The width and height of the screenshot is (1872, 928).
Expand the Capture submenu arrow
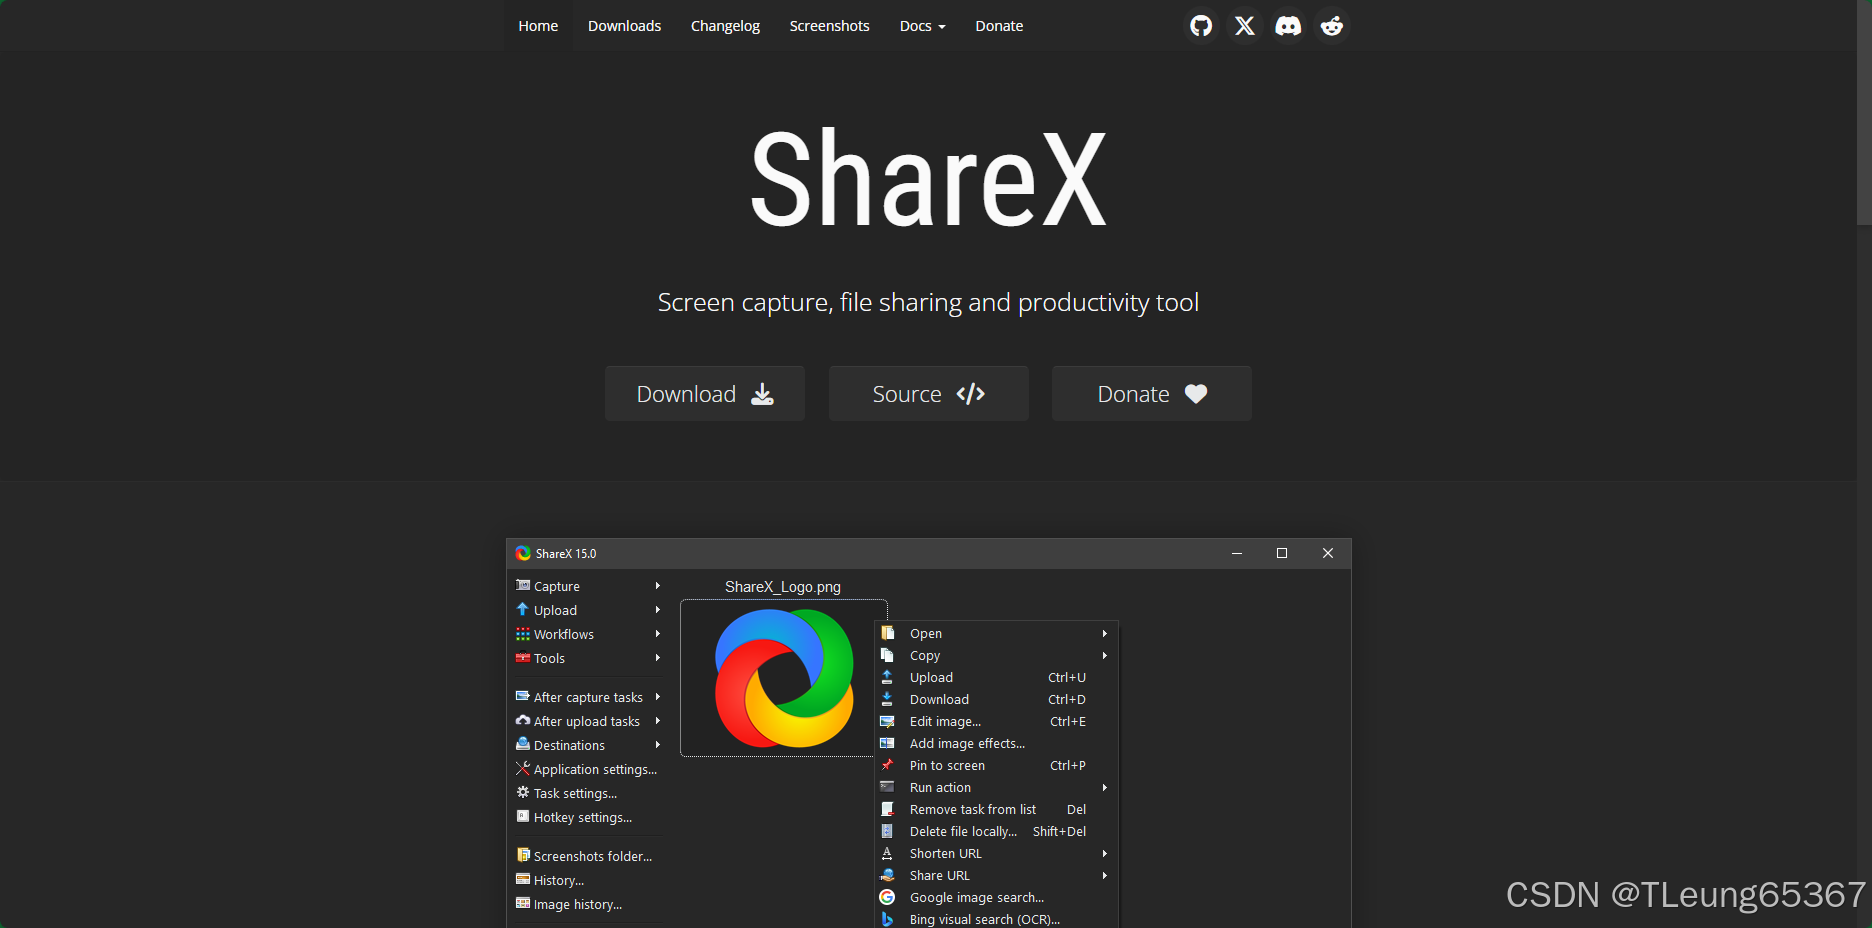pos(658,586)
